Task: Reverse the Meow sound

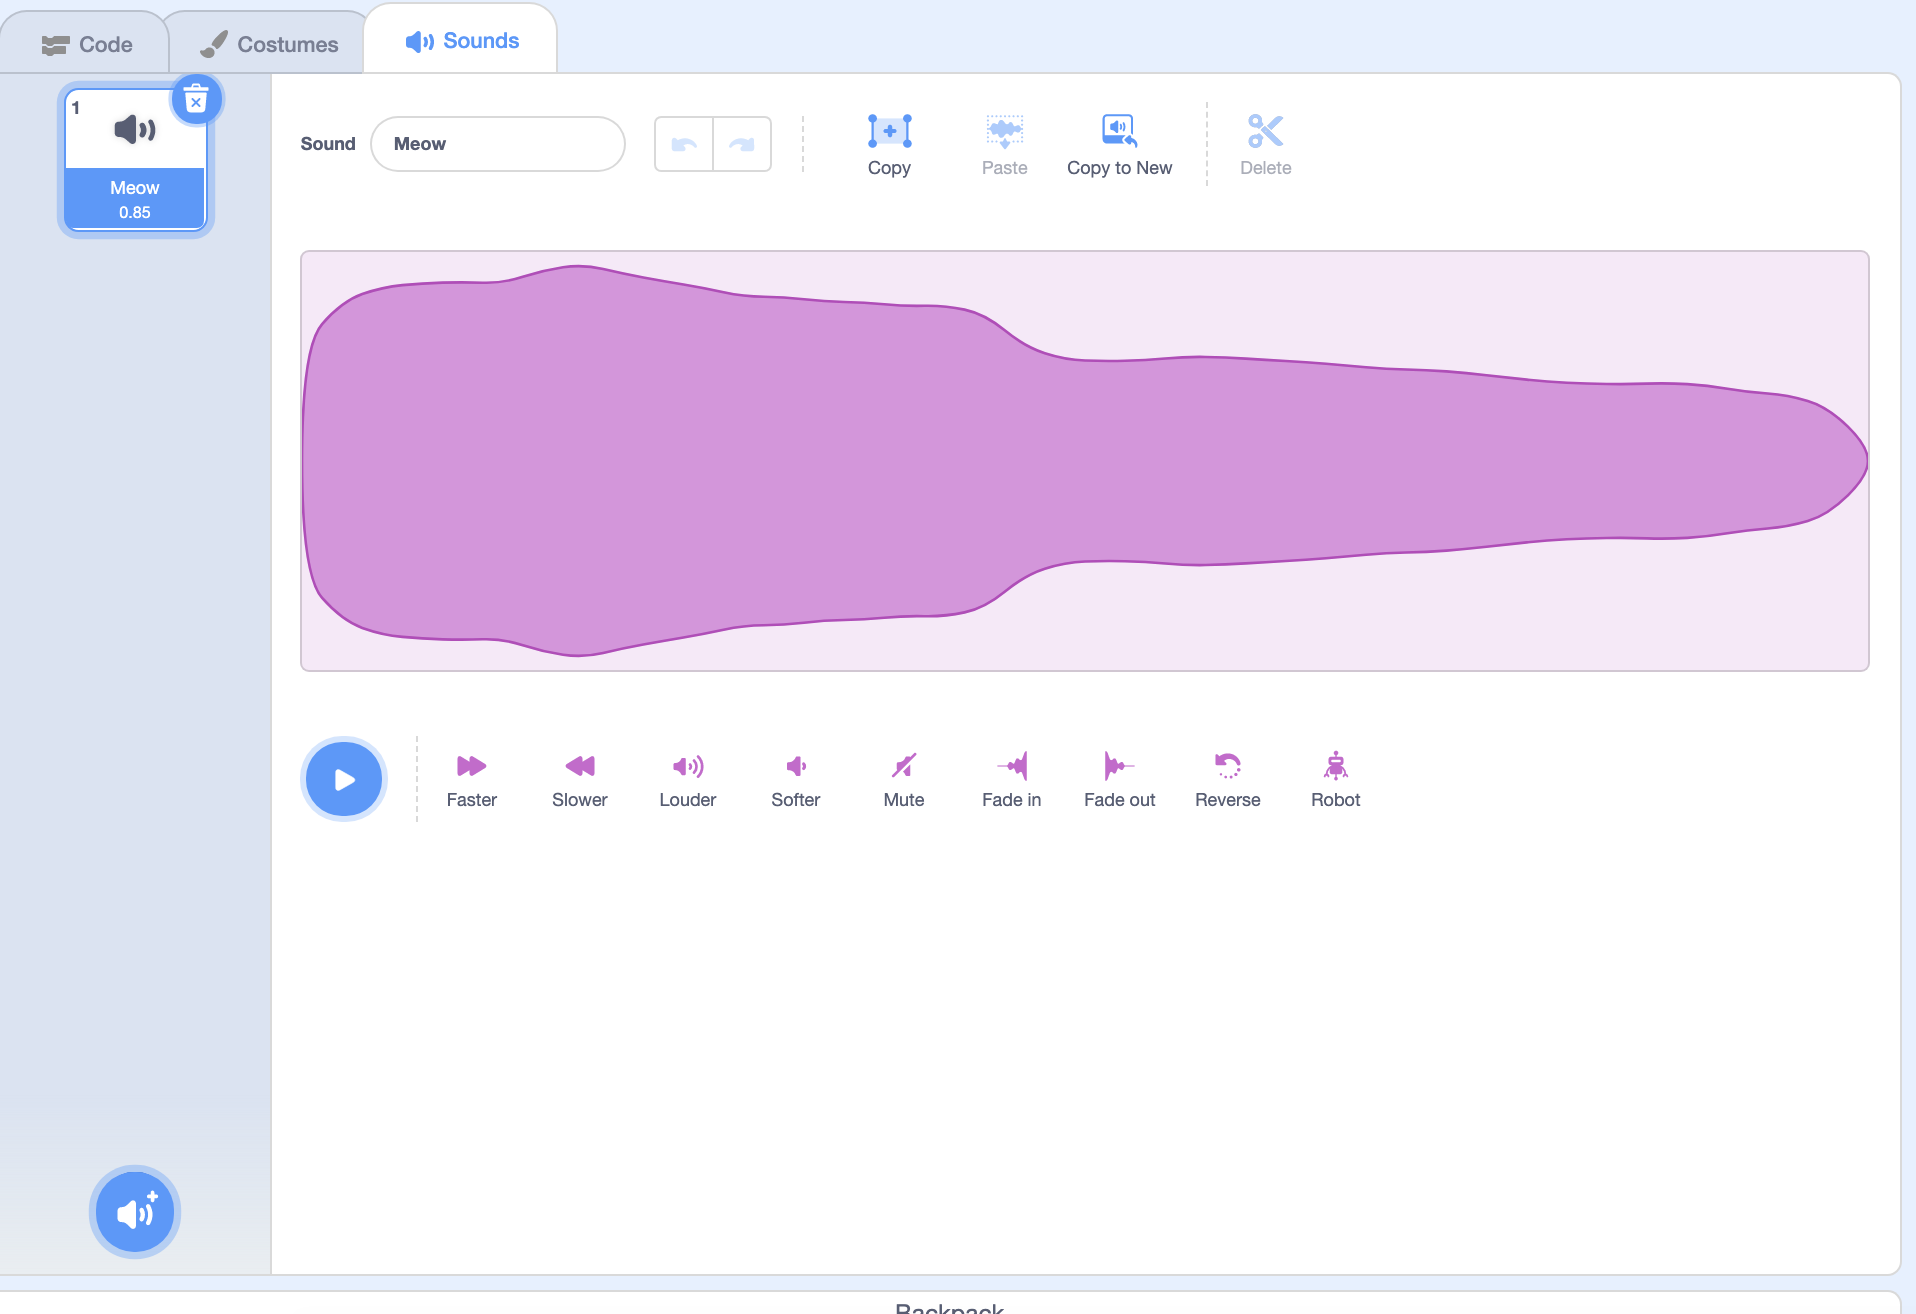Action: tap(1227, 778)
